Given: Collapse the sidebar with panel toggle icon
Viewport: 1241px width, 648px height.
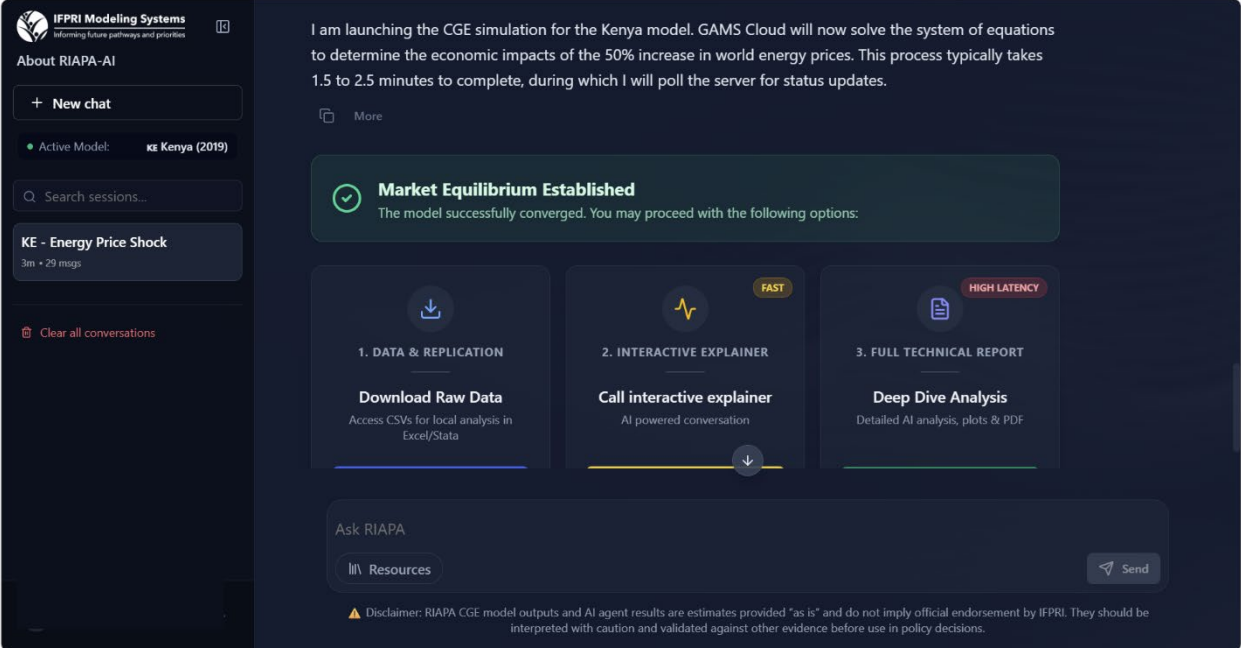Looking at the screenshot, I should [223, 27].
